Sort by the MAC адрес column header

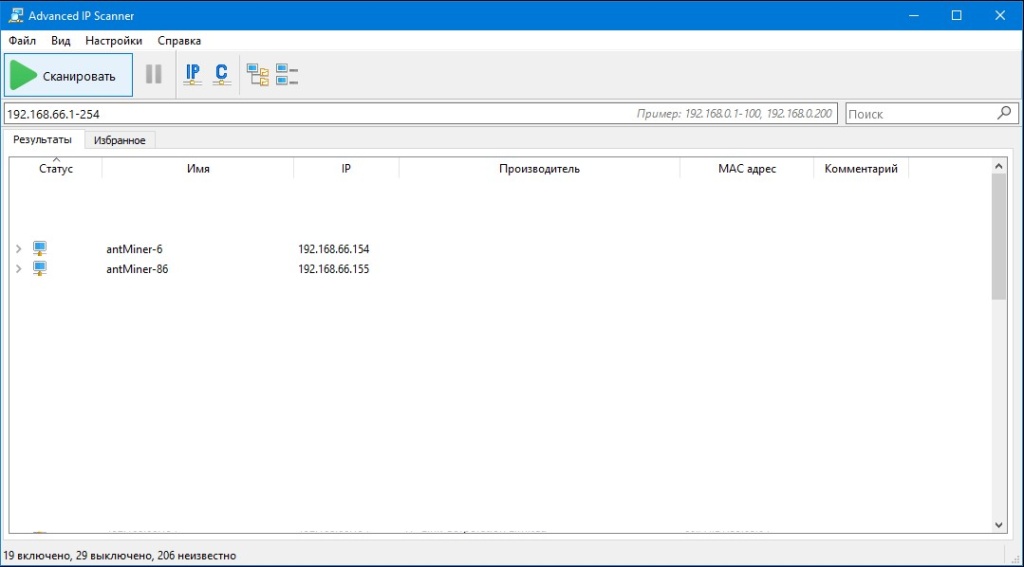747,169
